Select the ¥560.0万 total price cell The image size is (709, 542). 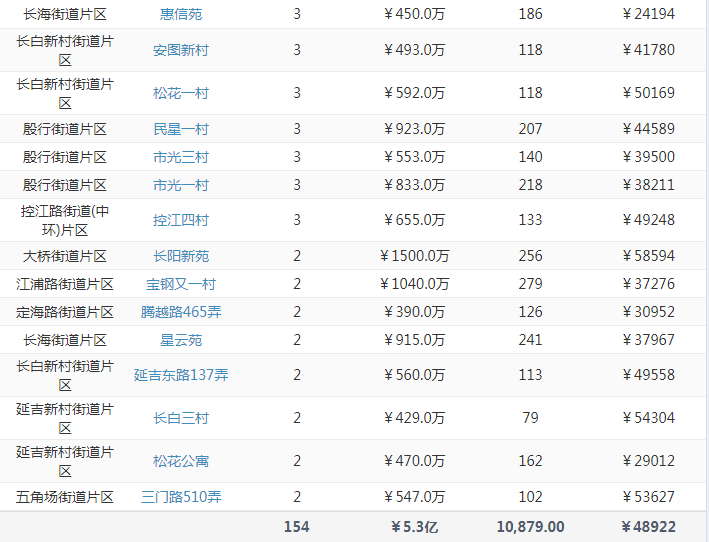[x=414, y=375]
